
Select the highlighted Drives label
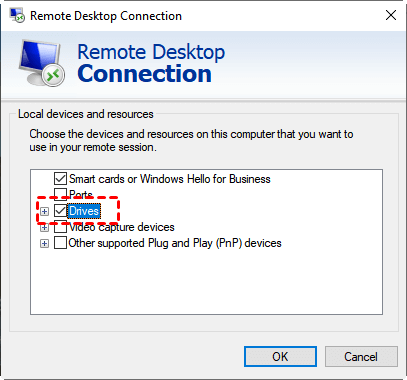(84, 211)
